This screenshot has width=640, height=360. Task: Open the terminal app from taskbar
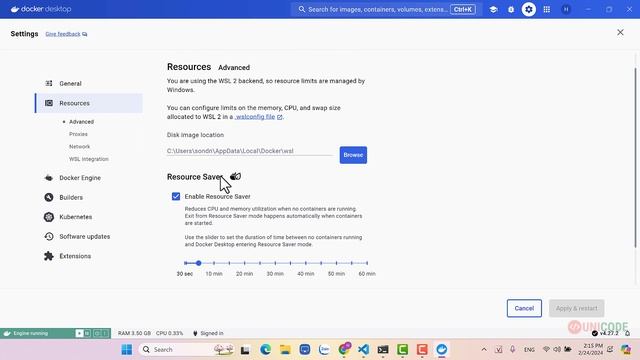pos(383,349)
